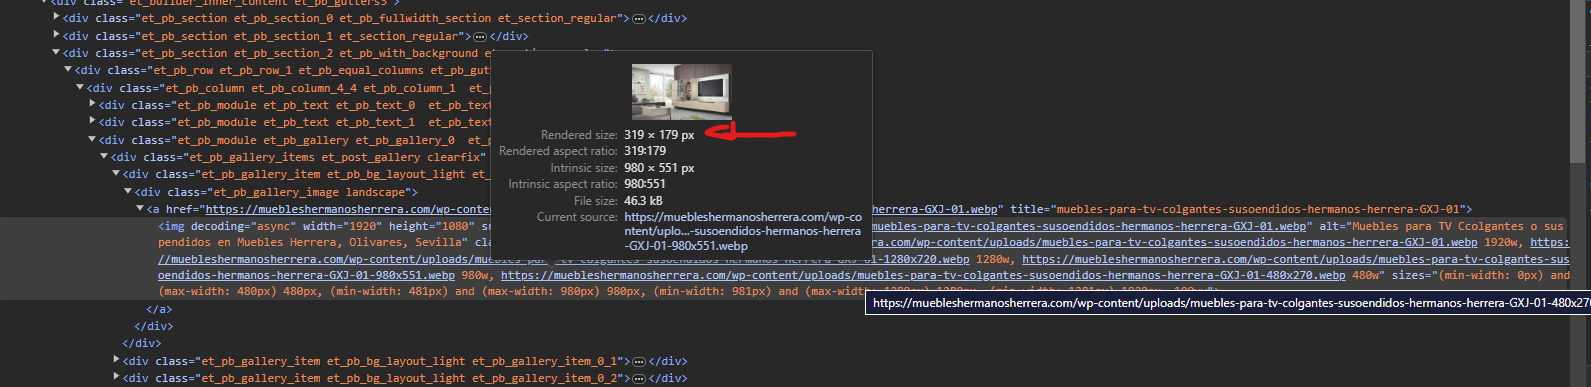The image size is (1591, 387).
Task: Click the ellipsis badge of et_pb_section_1
Action: (479, 36)
